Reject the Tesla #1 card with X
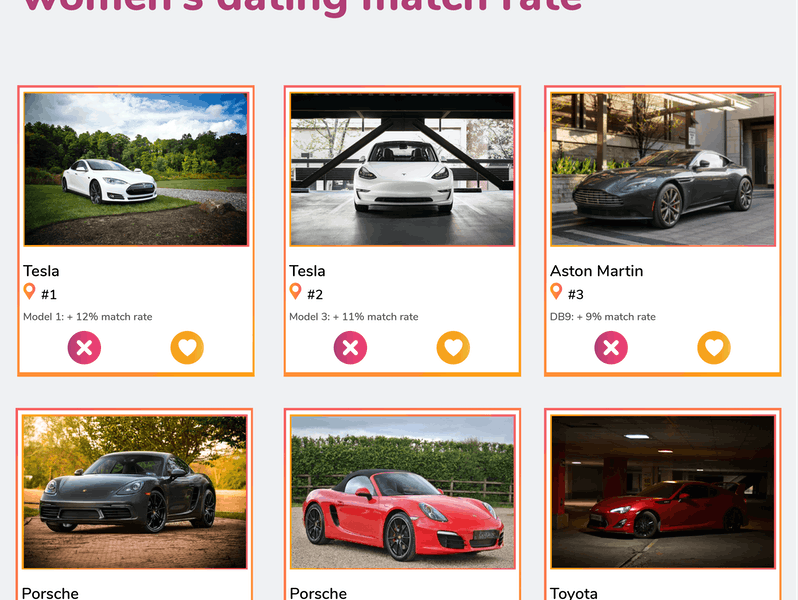 [x=84, y=348]
